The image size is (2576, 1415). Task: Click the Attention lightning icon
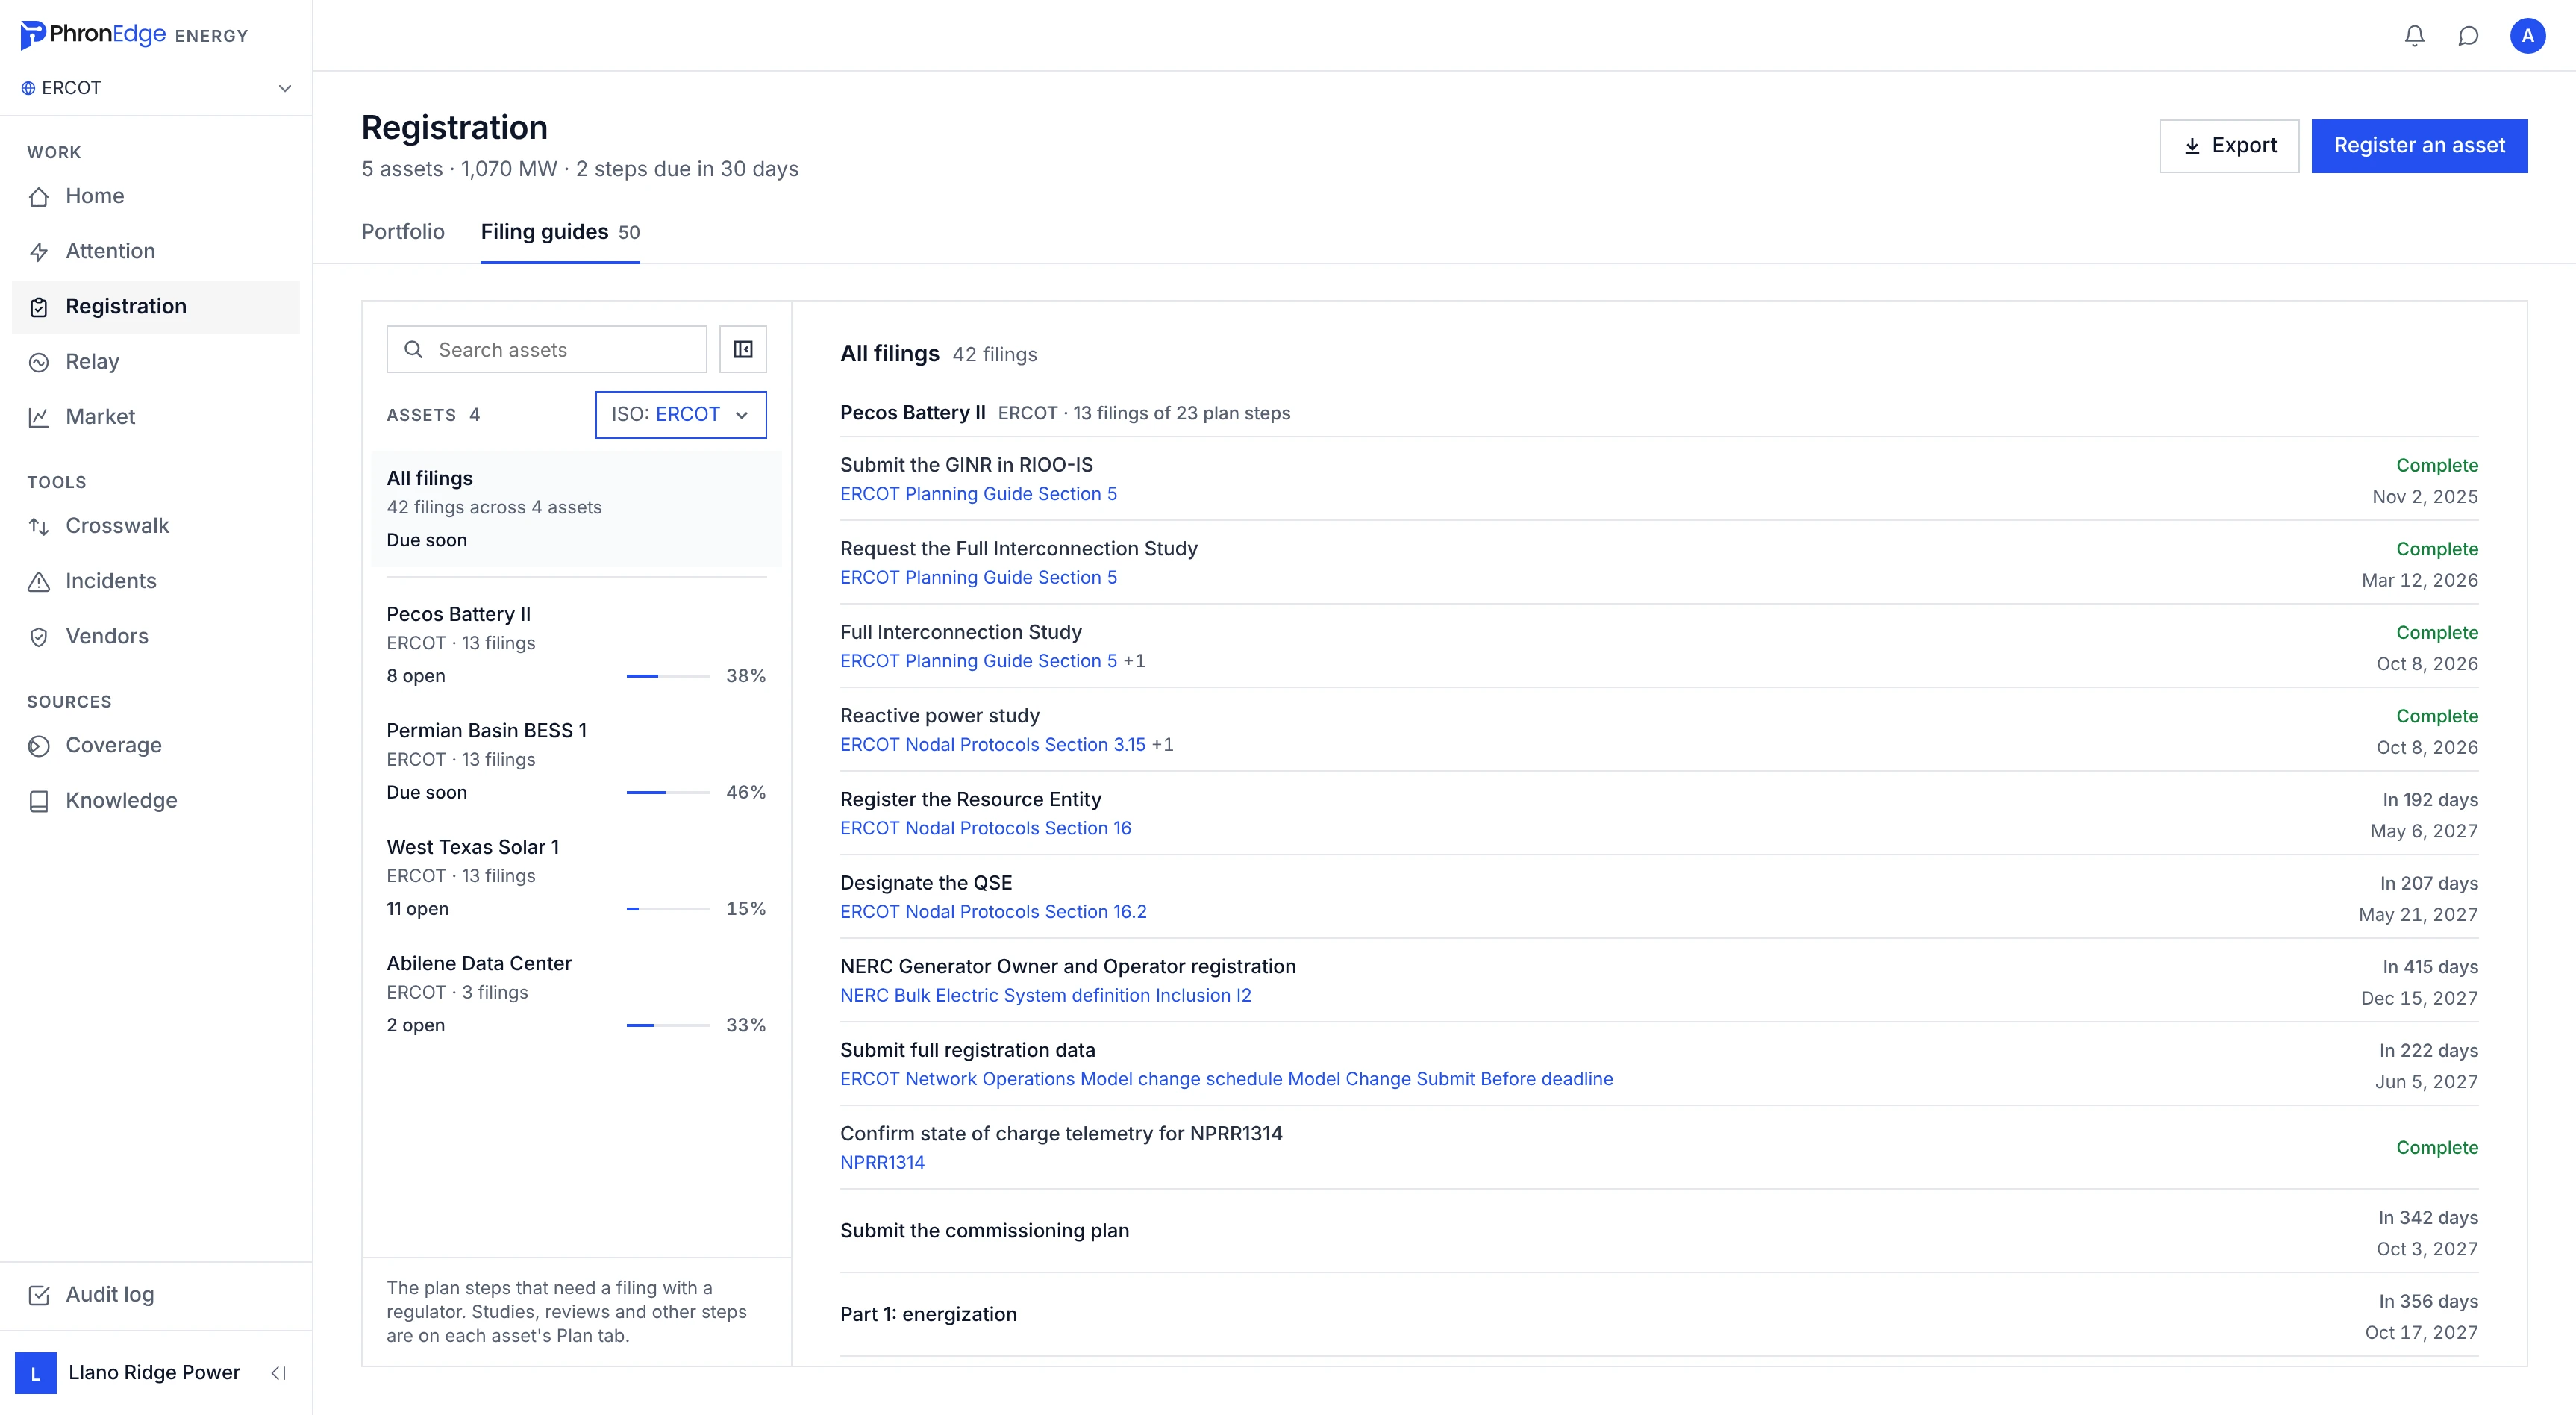point(39,252)
